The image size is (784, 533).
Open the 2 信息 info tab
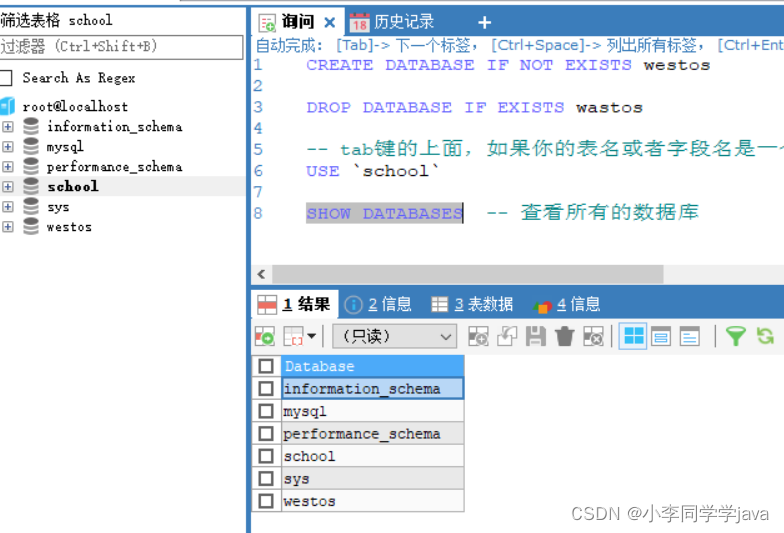pyautogui.click(x=378, y=304)
